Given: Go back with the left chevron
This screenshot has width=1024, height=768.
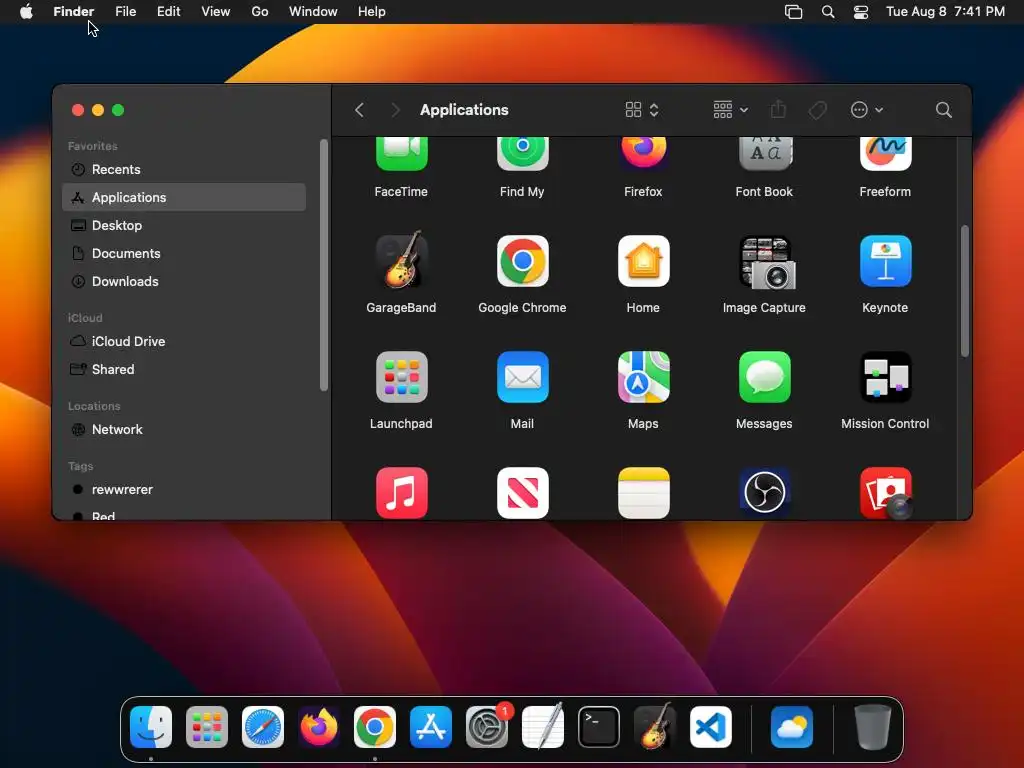Looking at the screenshot, I should (x=359, y=110).
